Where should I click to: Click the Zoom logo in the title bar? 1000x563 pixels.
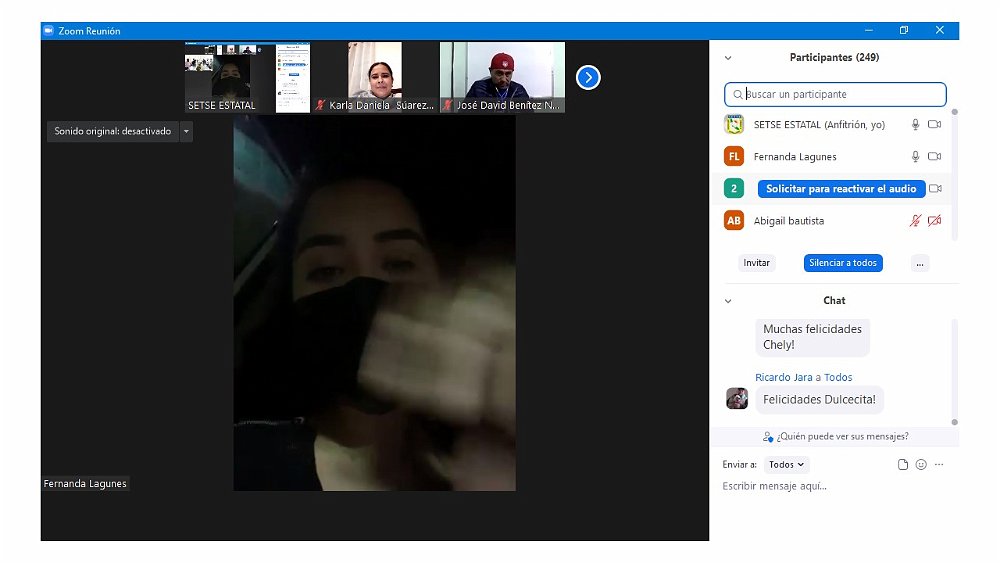[47, 31]
